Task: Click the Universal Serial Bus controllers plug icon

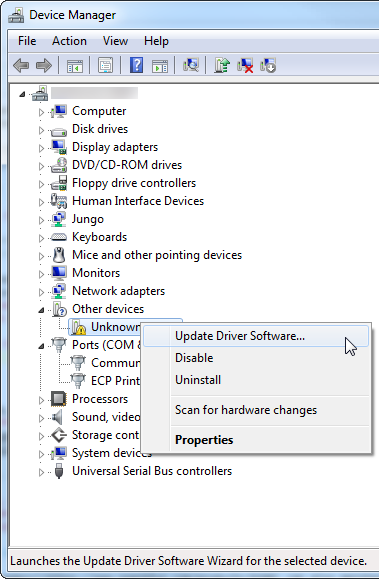Action: pyautogui.click(x=59, y=471)
